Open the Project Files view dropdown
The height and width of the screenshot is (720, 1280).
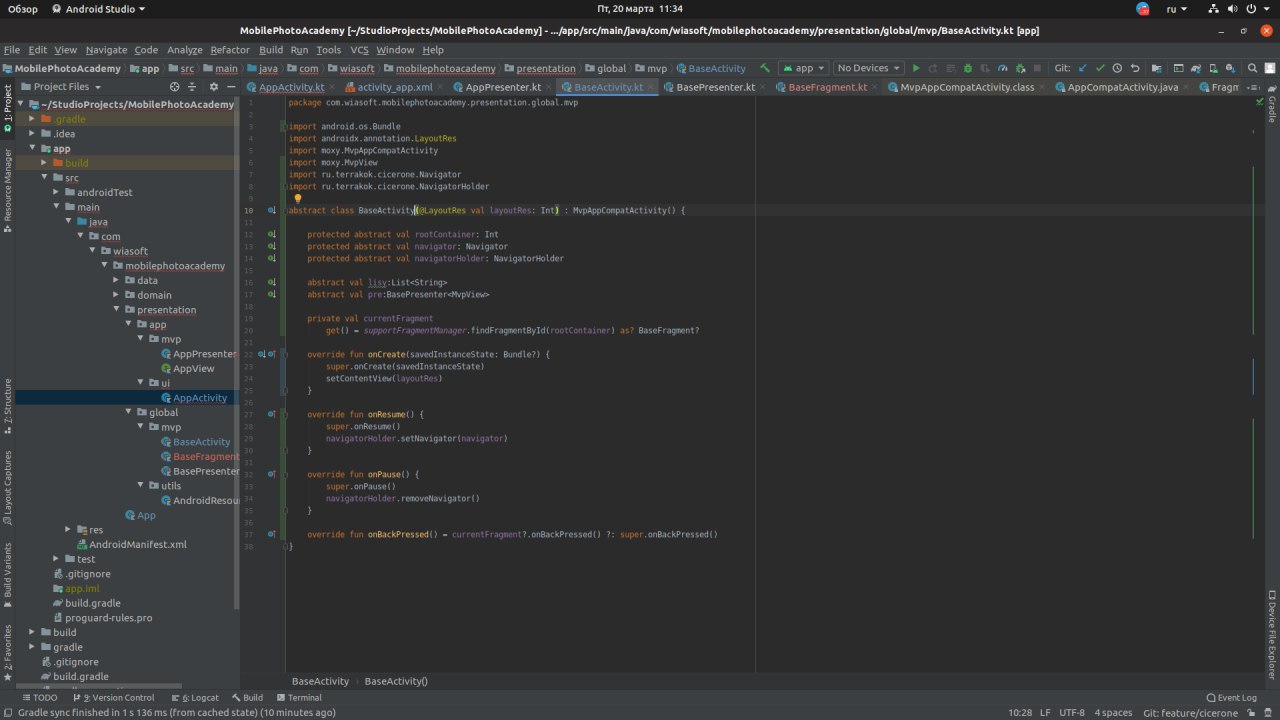pos(68,87)
